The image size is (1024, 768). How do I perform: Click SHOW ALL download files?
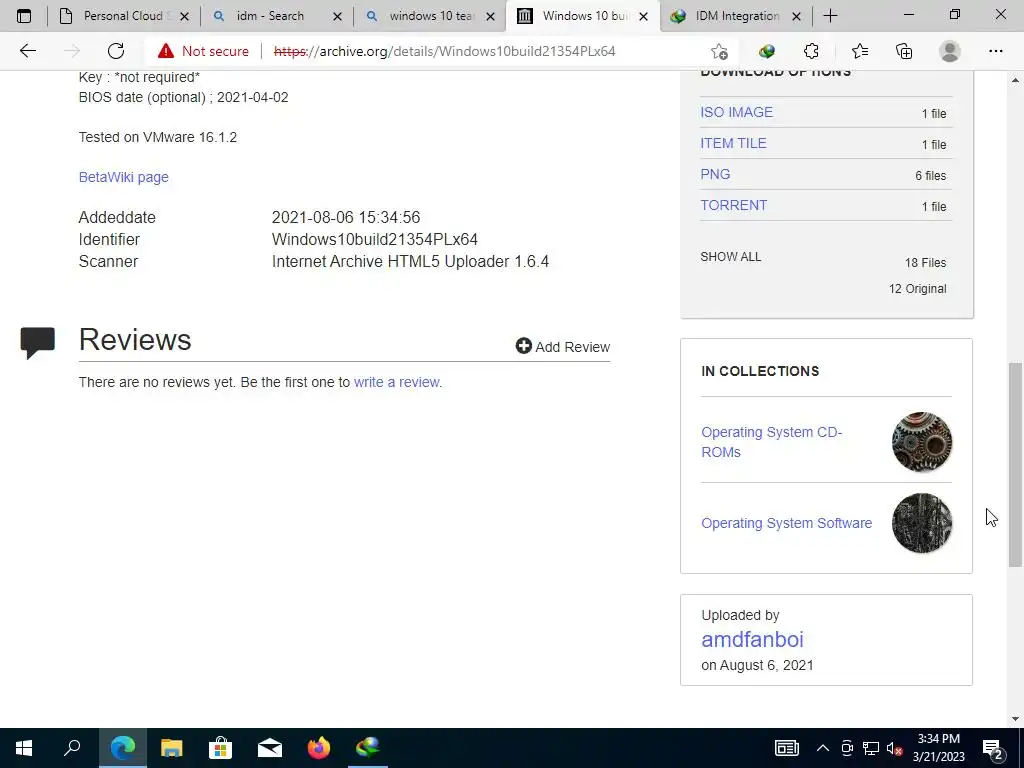pyautogui.click(x=730, y=257)
